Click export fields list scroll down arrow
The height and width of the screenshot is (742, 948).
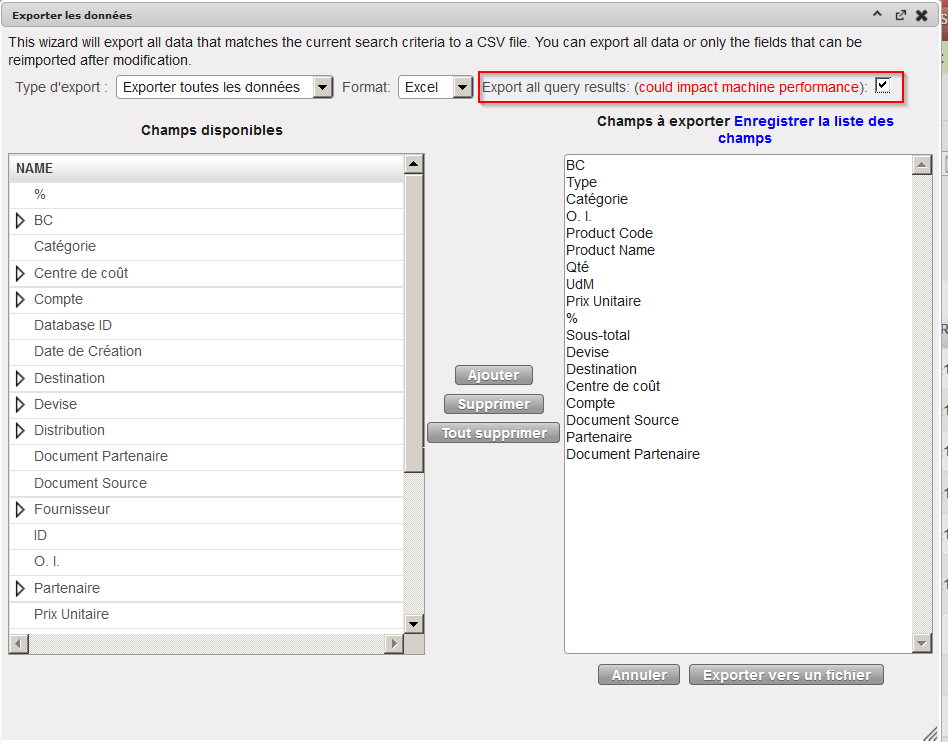921,643
